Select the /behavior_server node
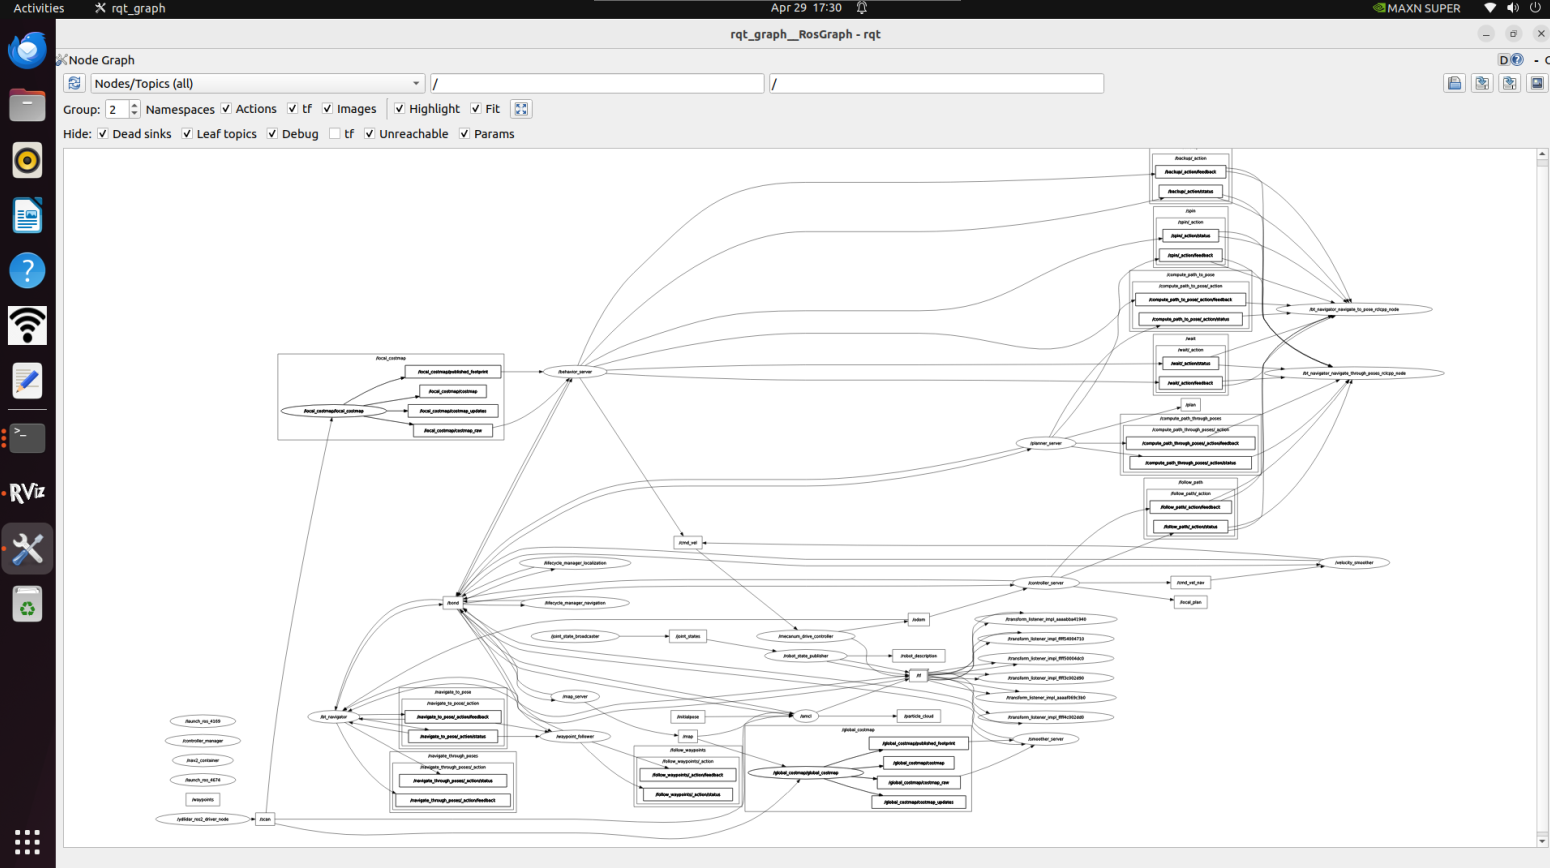 [574, 372]
